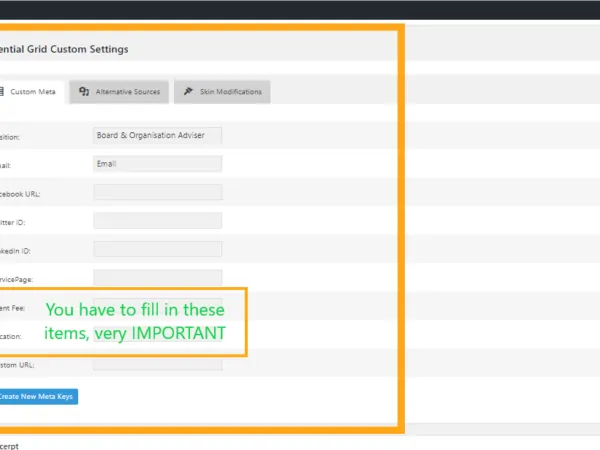Click the Custom URL label
Screen dimensions: 600x450
click(17, 365)
